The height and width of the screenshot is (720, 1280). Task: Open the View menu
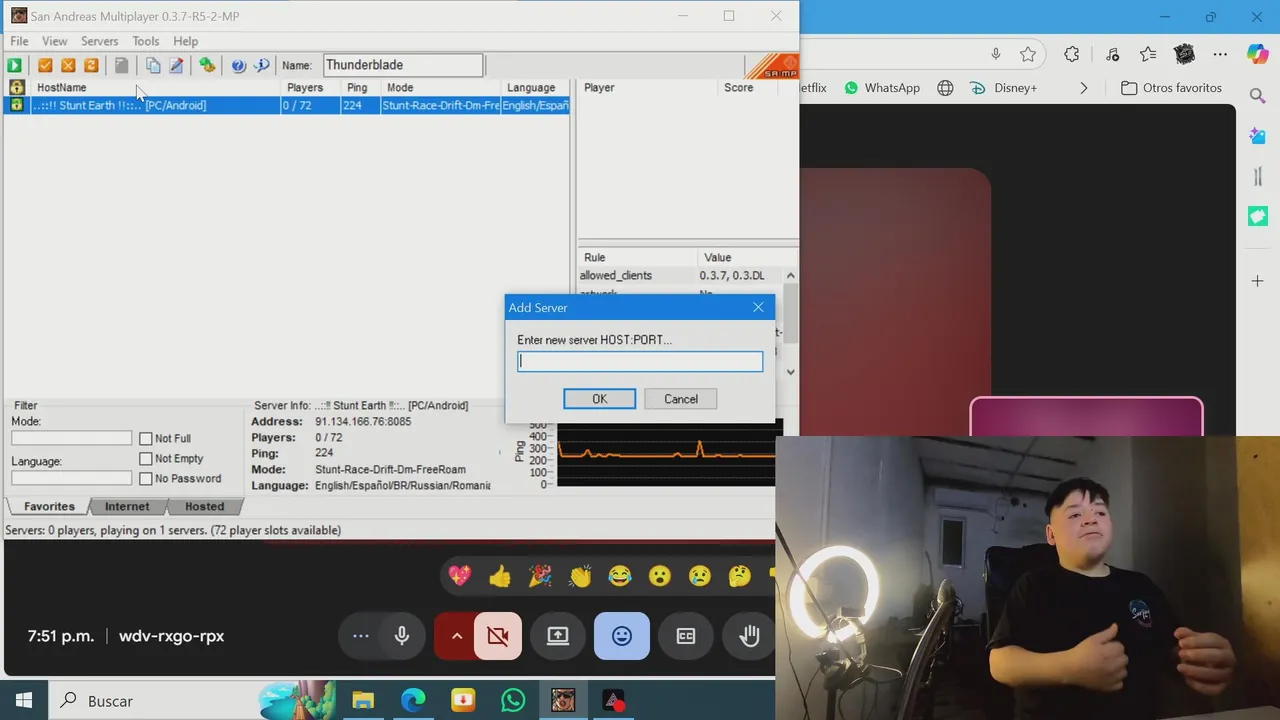54,41
